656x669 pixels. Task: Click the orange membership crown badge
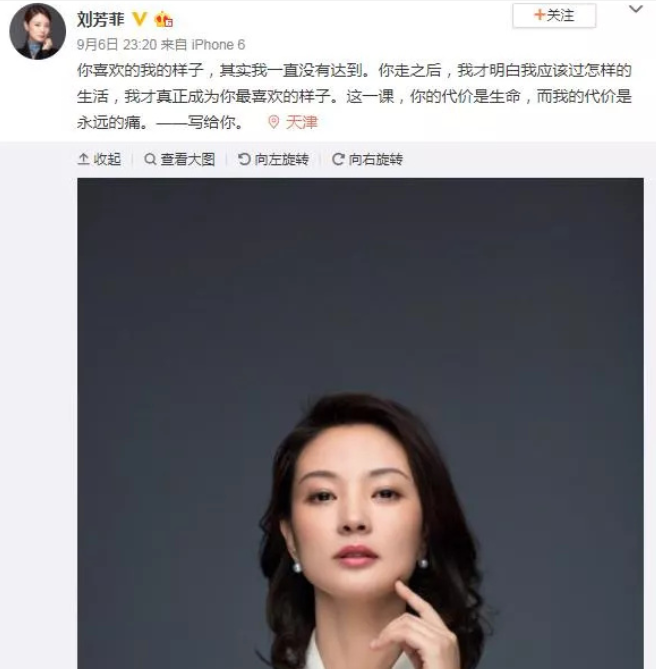pyautogui.click(x=163, y=20)
